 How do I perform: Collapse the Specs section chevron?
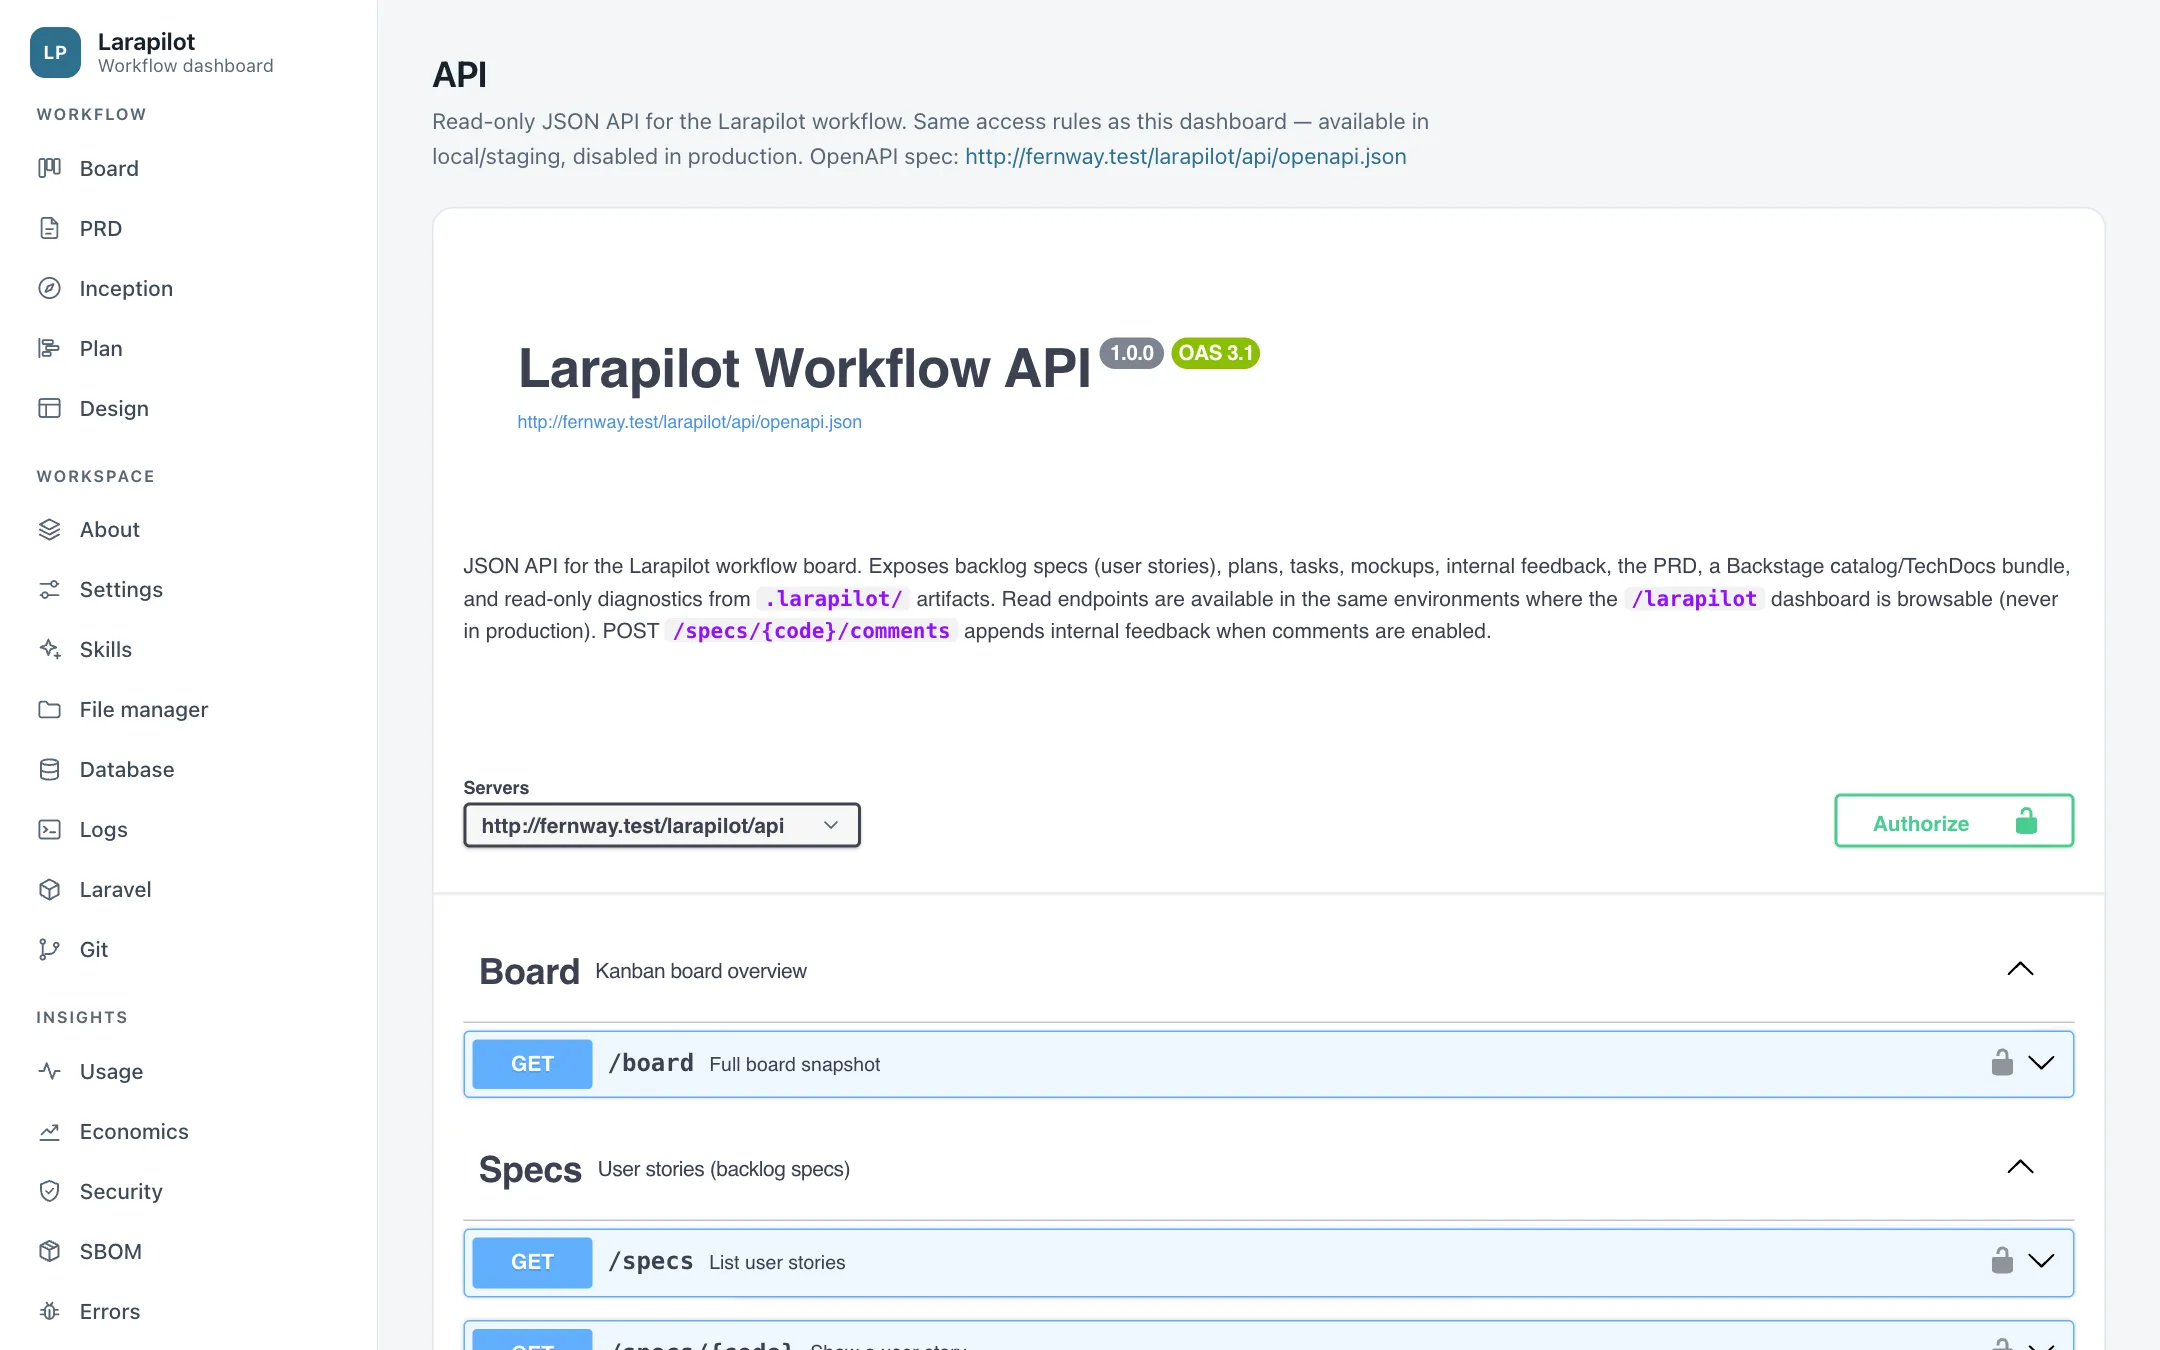pyautogui.click(x=2020, y=1167)
